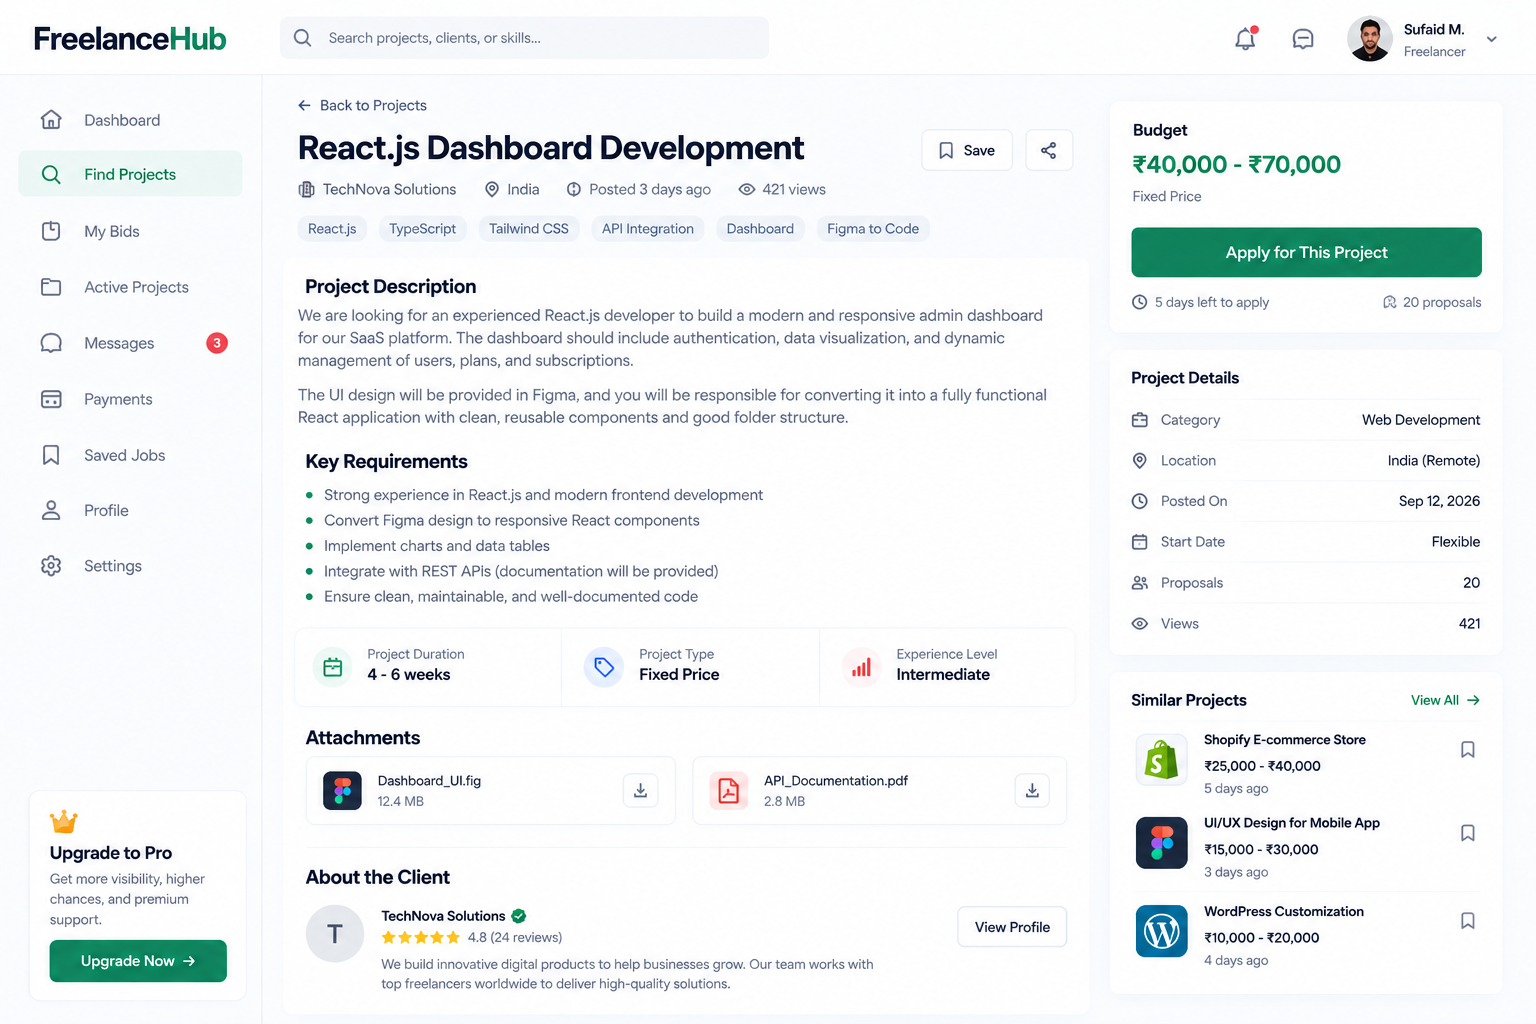This screenshot has width=1536, height=1024.
Task: Click the PDF file icon for API_Documentation.pdf
Action: [x=729, y=790]
